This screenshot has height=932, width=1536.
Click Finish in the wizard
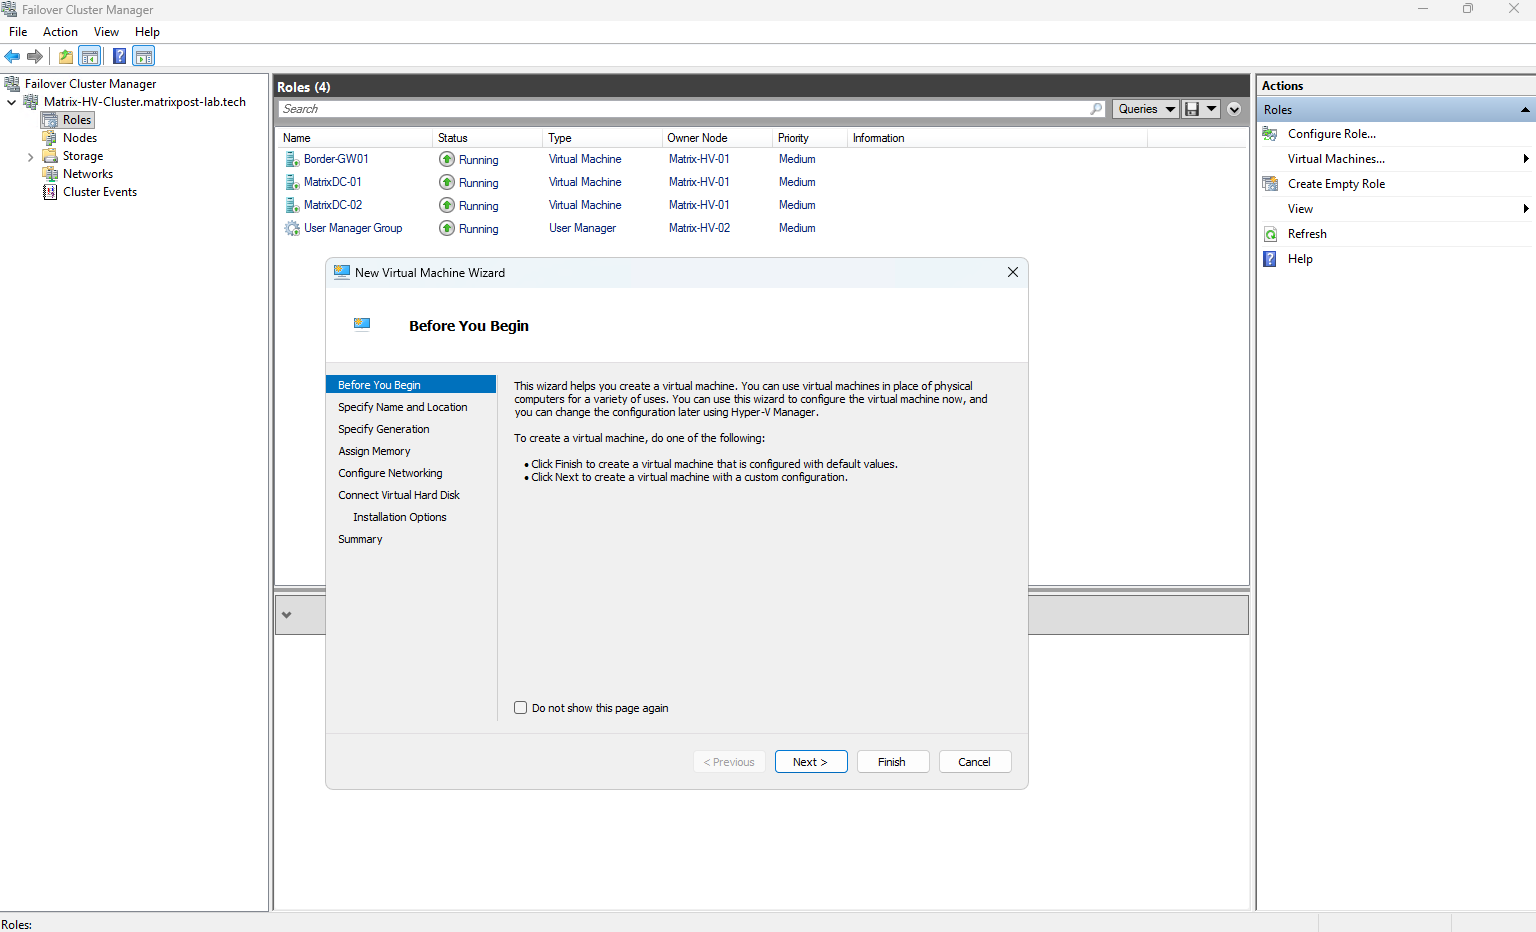892,762
